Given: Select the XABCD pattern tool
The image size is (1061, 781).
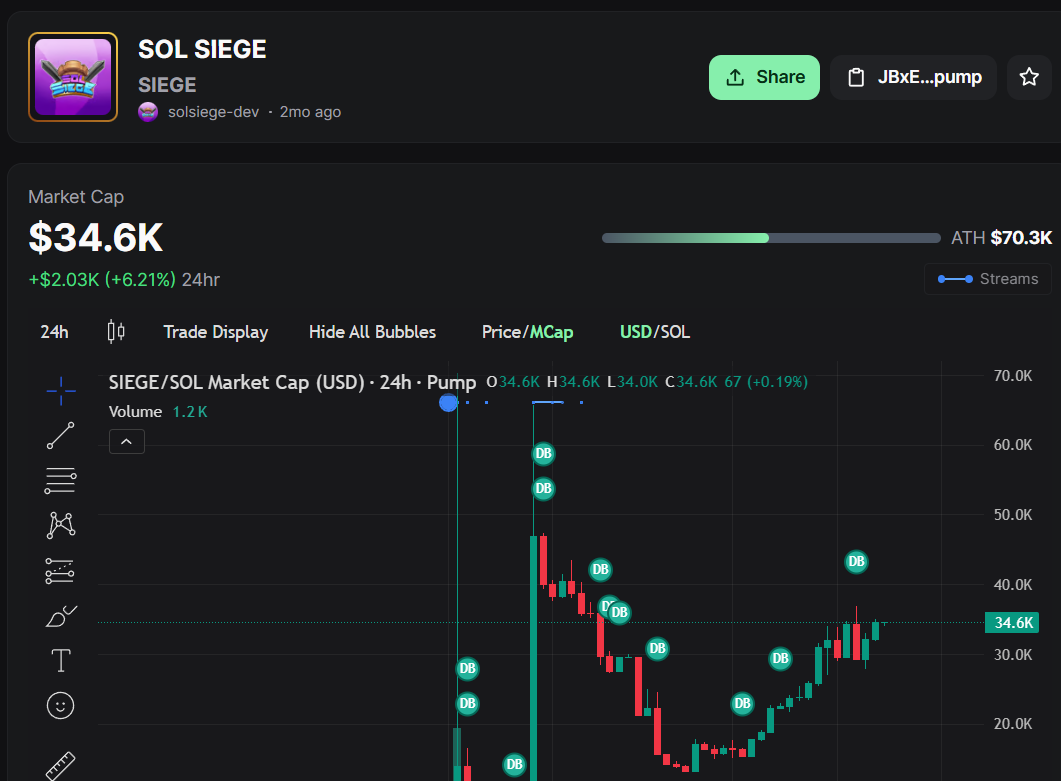Looking at the screenshot, I should tap(61, 525).
